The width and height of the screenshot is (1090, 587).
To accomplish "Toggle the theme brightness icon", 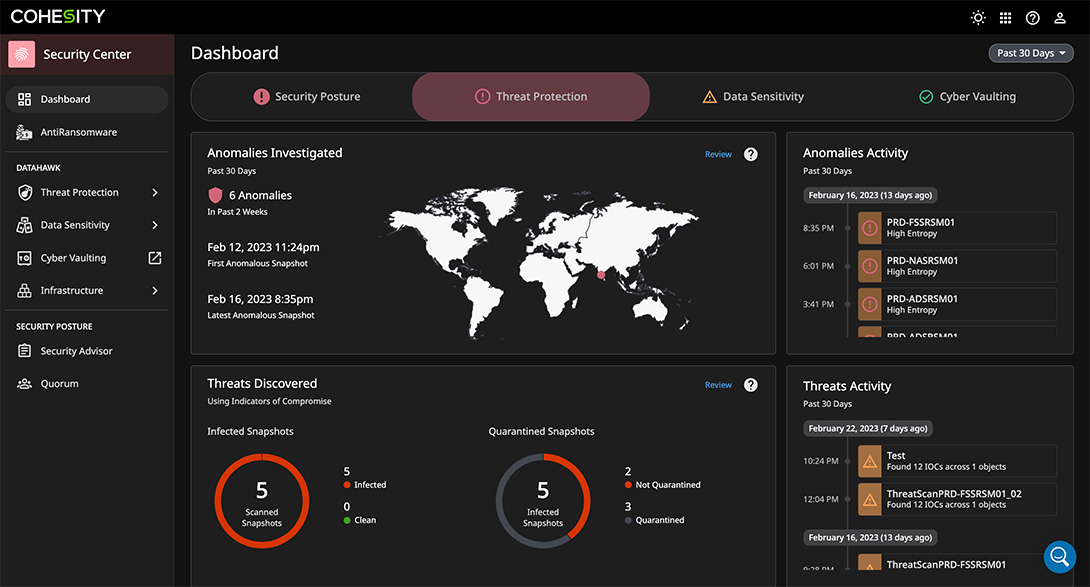I will point(978,17).
